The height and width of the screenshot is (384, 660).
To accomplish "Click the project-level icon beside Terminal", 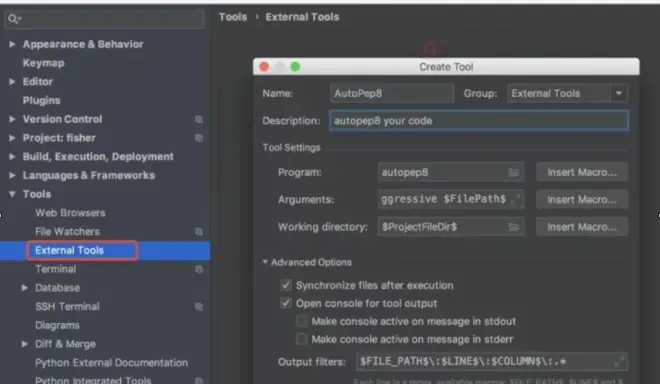I will coord(199,269).
